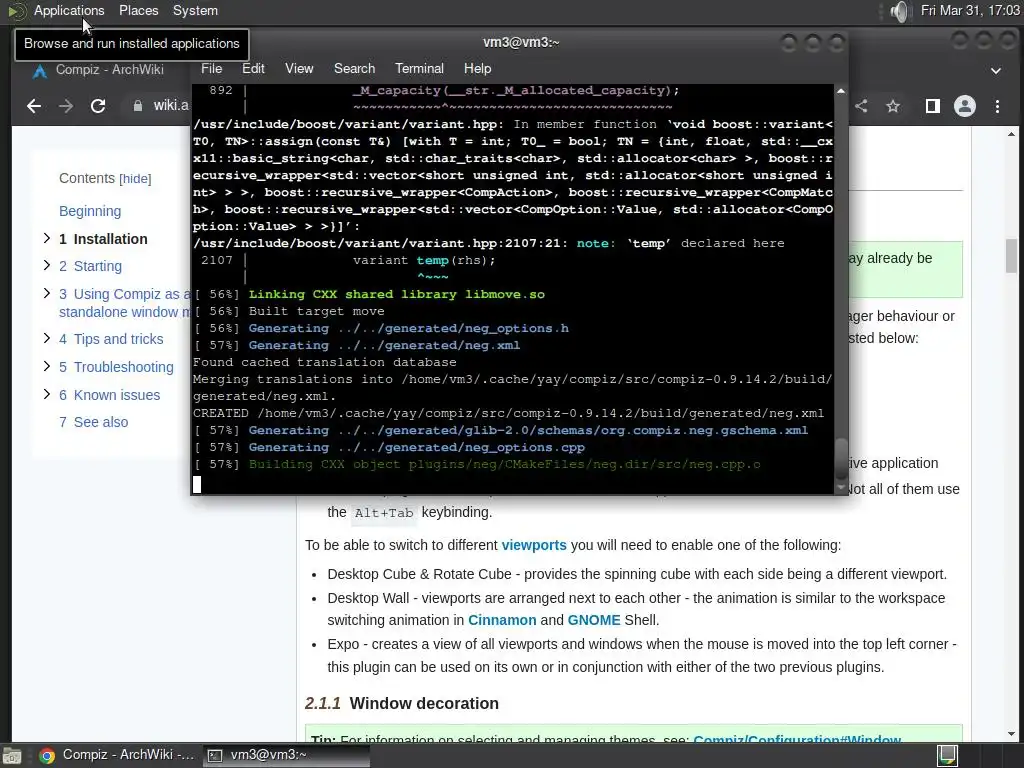Open the browser tab search dropdown
The width and height of the screenshot is (1024, 768).
[x=996, y=71]
